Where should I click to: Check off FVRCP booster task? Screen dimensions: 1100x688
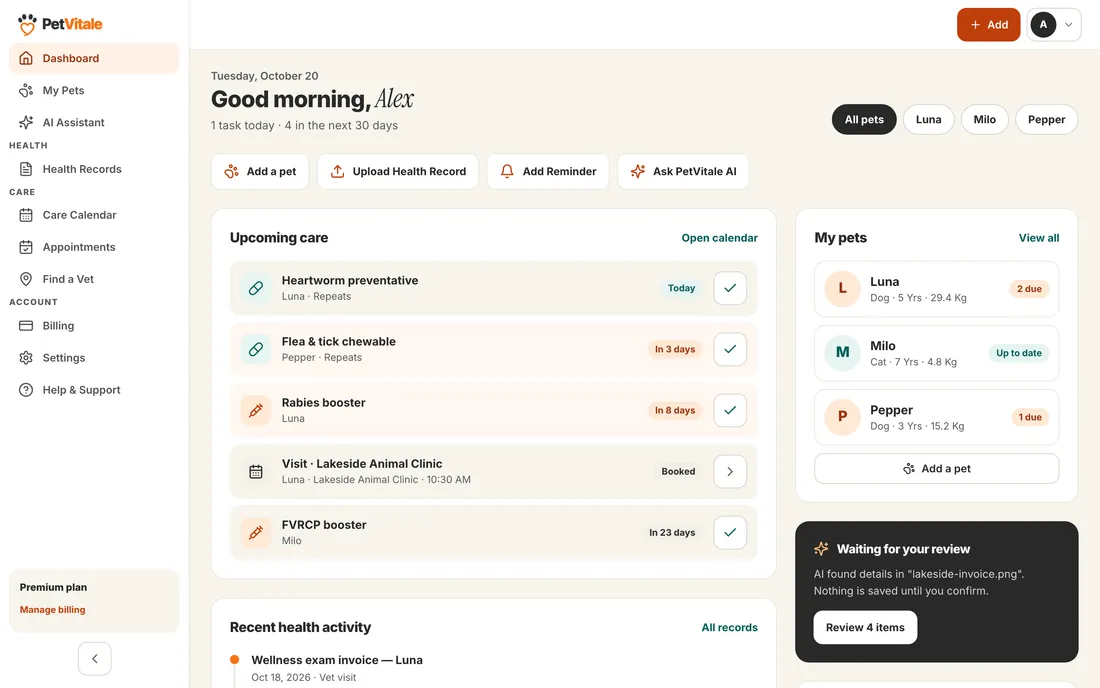click(x=730, y=532)
